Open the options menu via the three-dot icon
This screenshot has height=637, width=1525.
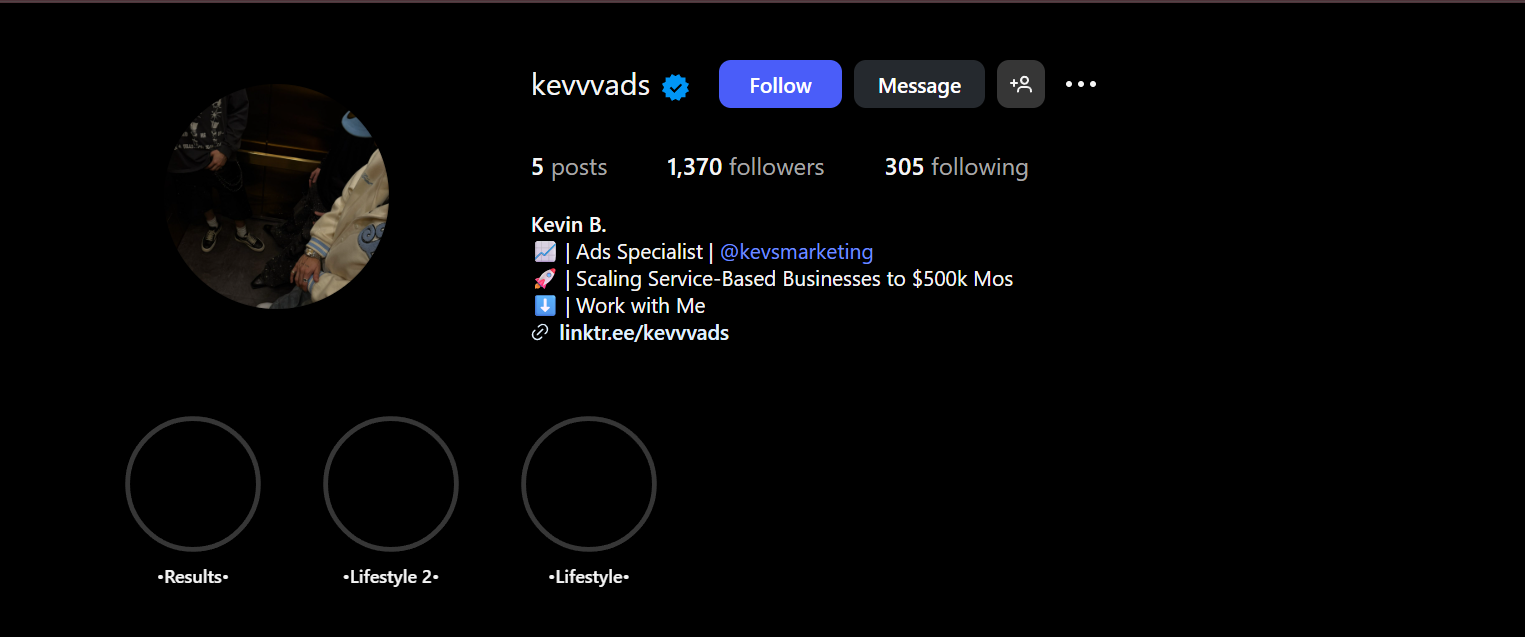1080,84
